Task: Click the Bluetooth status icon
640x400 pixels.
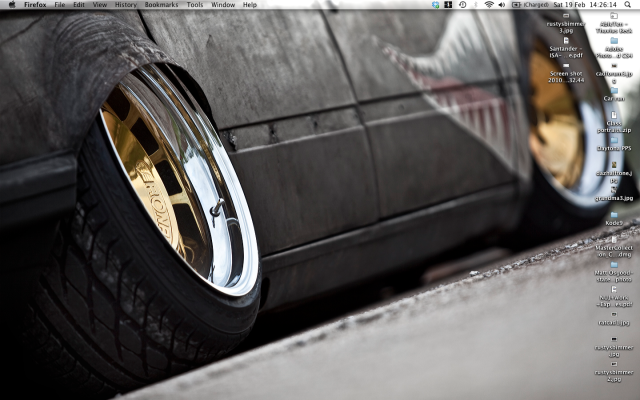Action: tap(476, 4)
